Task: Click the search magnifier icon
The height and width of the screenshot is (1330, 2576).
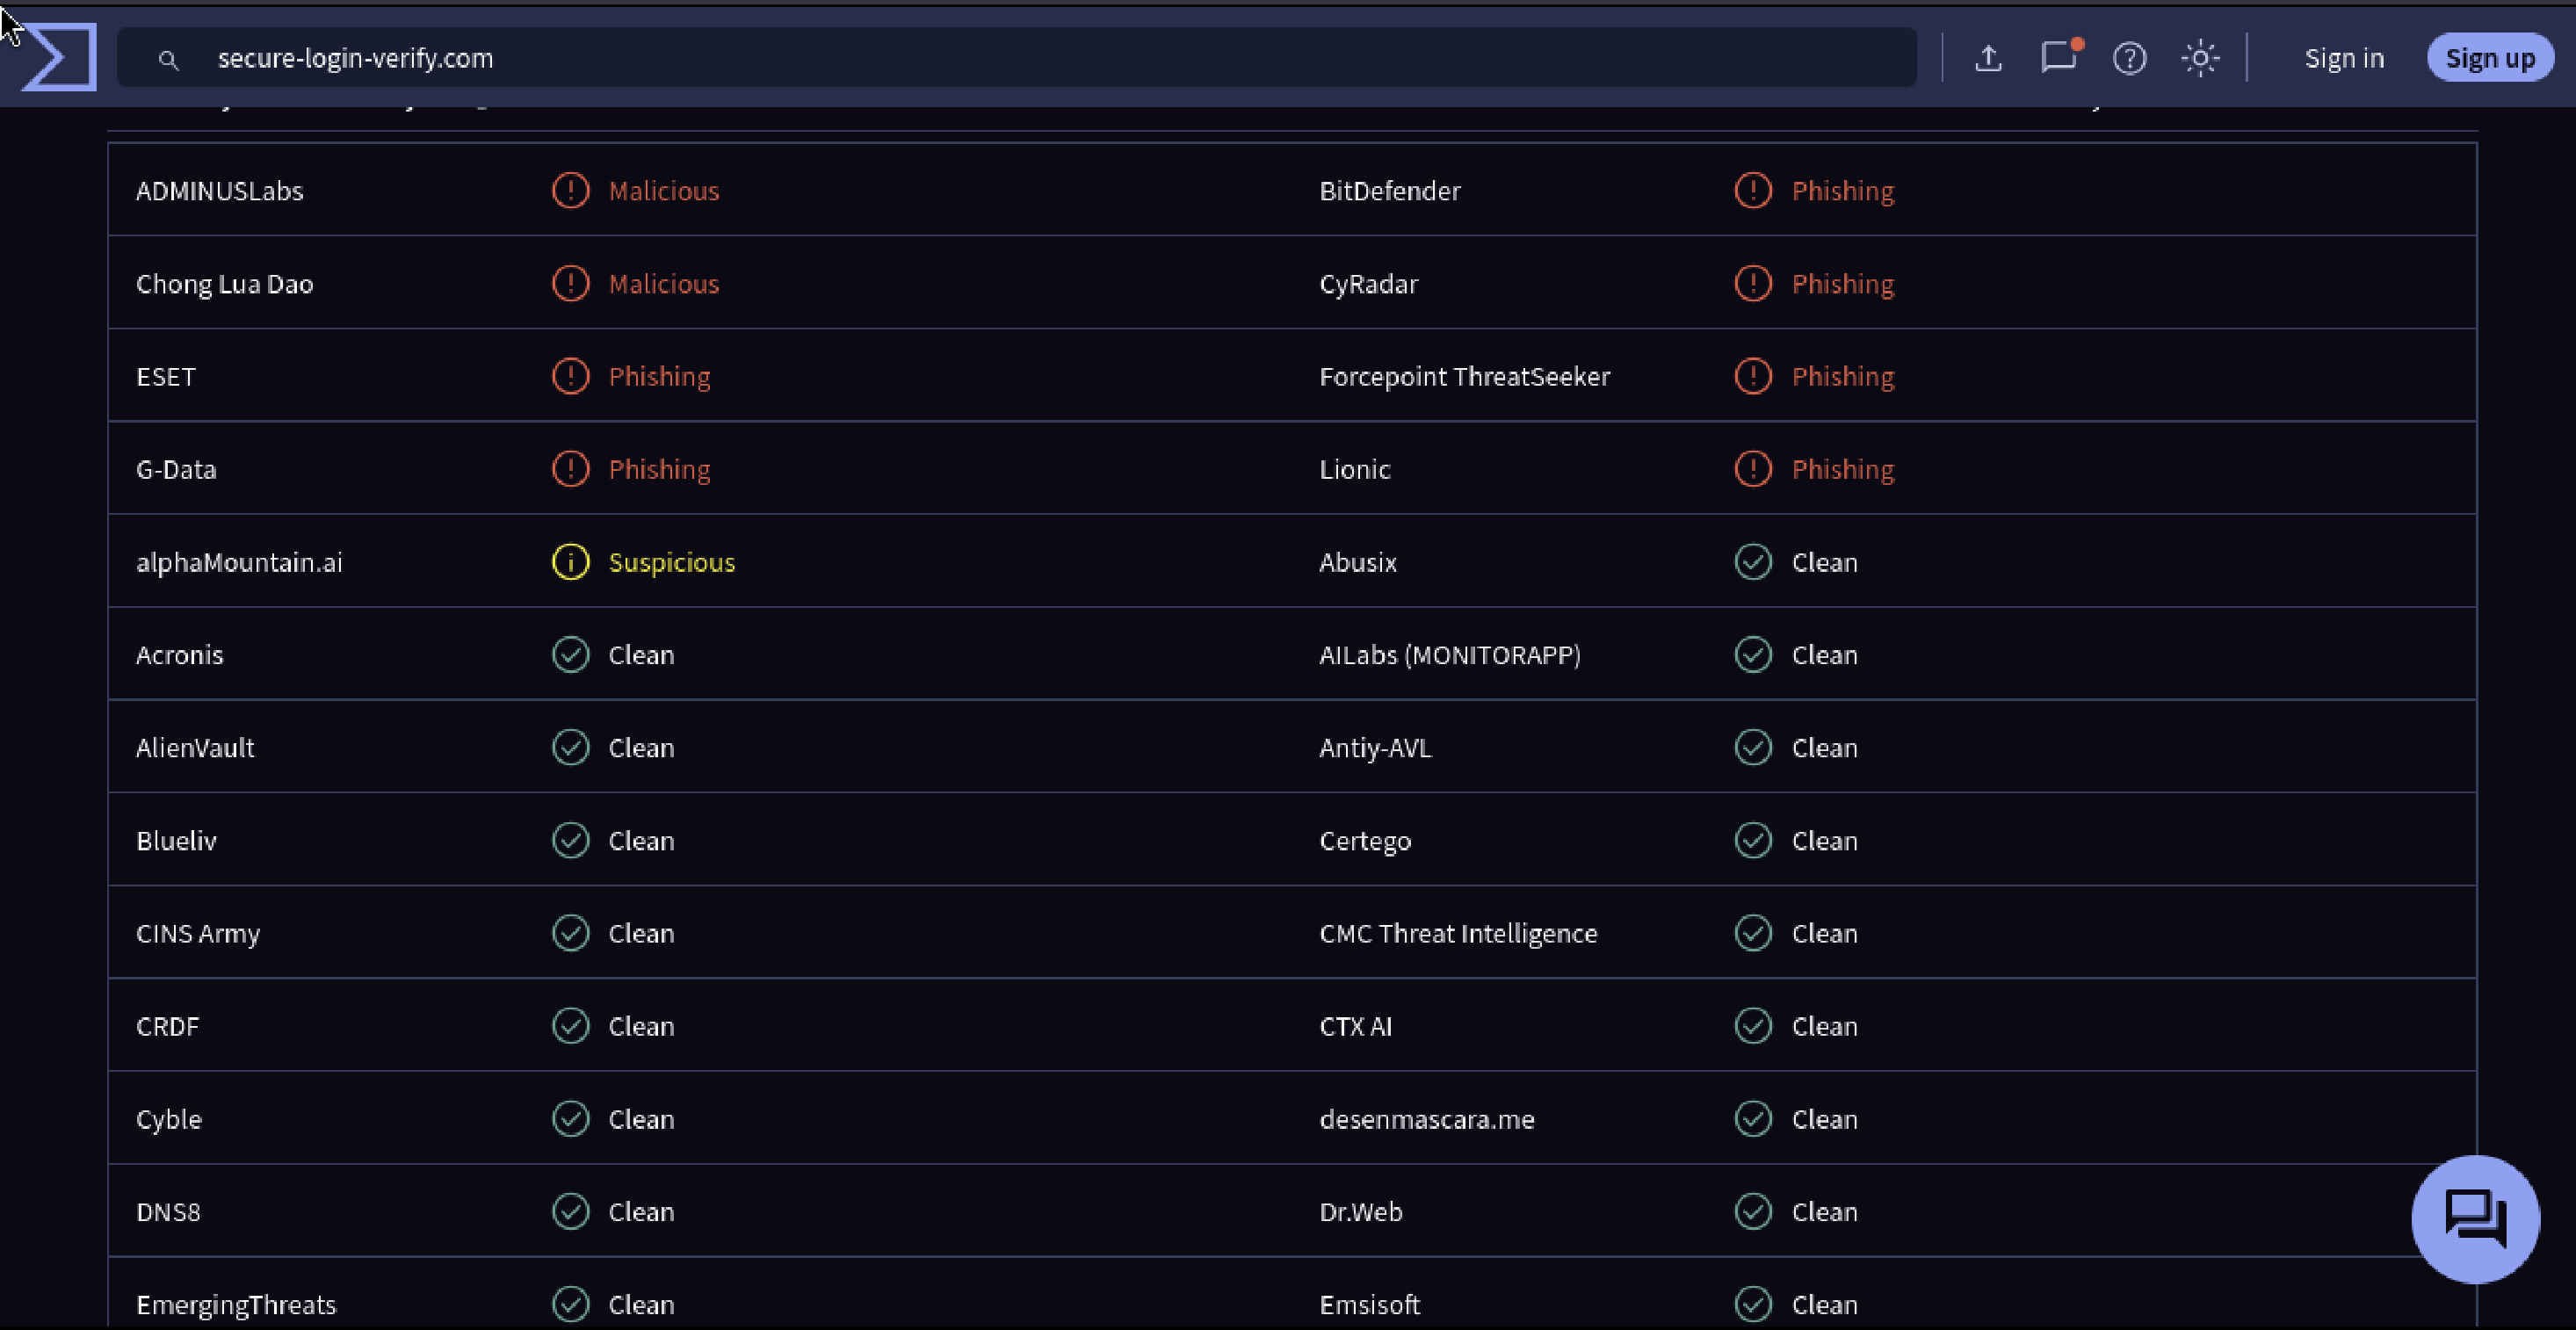Action: pyautogui.click(x=169, y=60)
